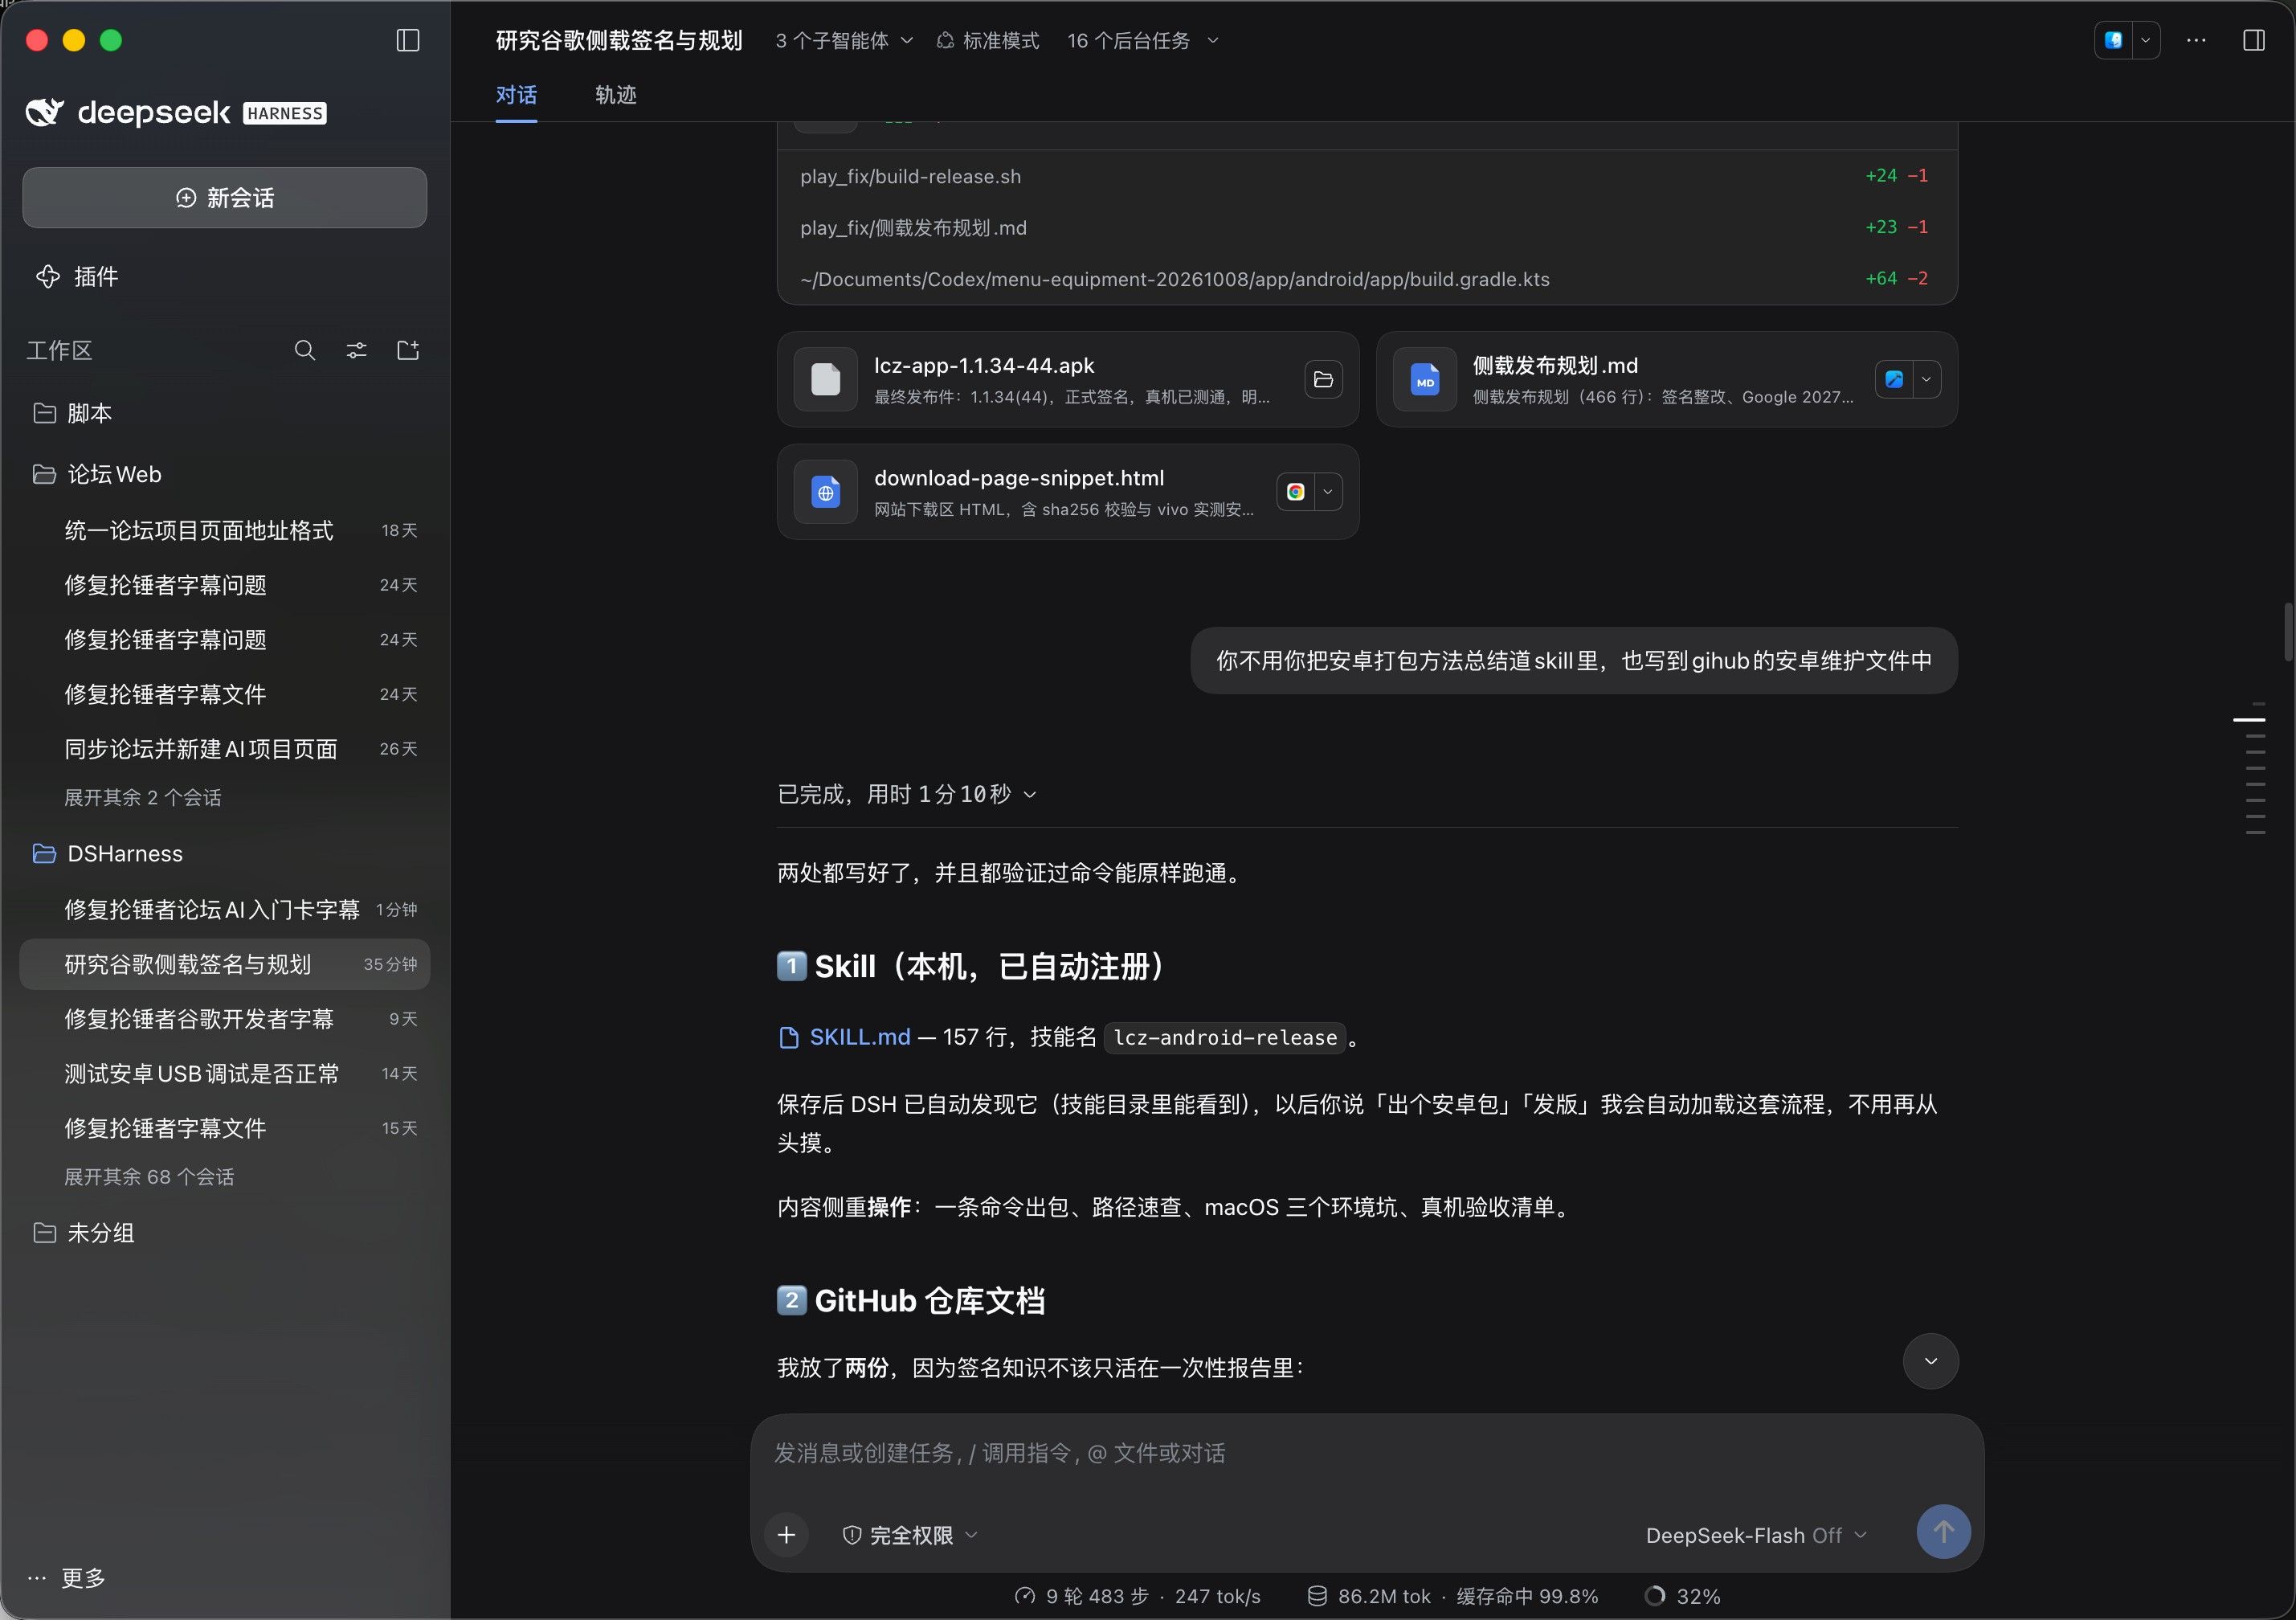
Task: Open the DeepSeek-Flash Off model selector
Action: click(x=1756, y=1535)
